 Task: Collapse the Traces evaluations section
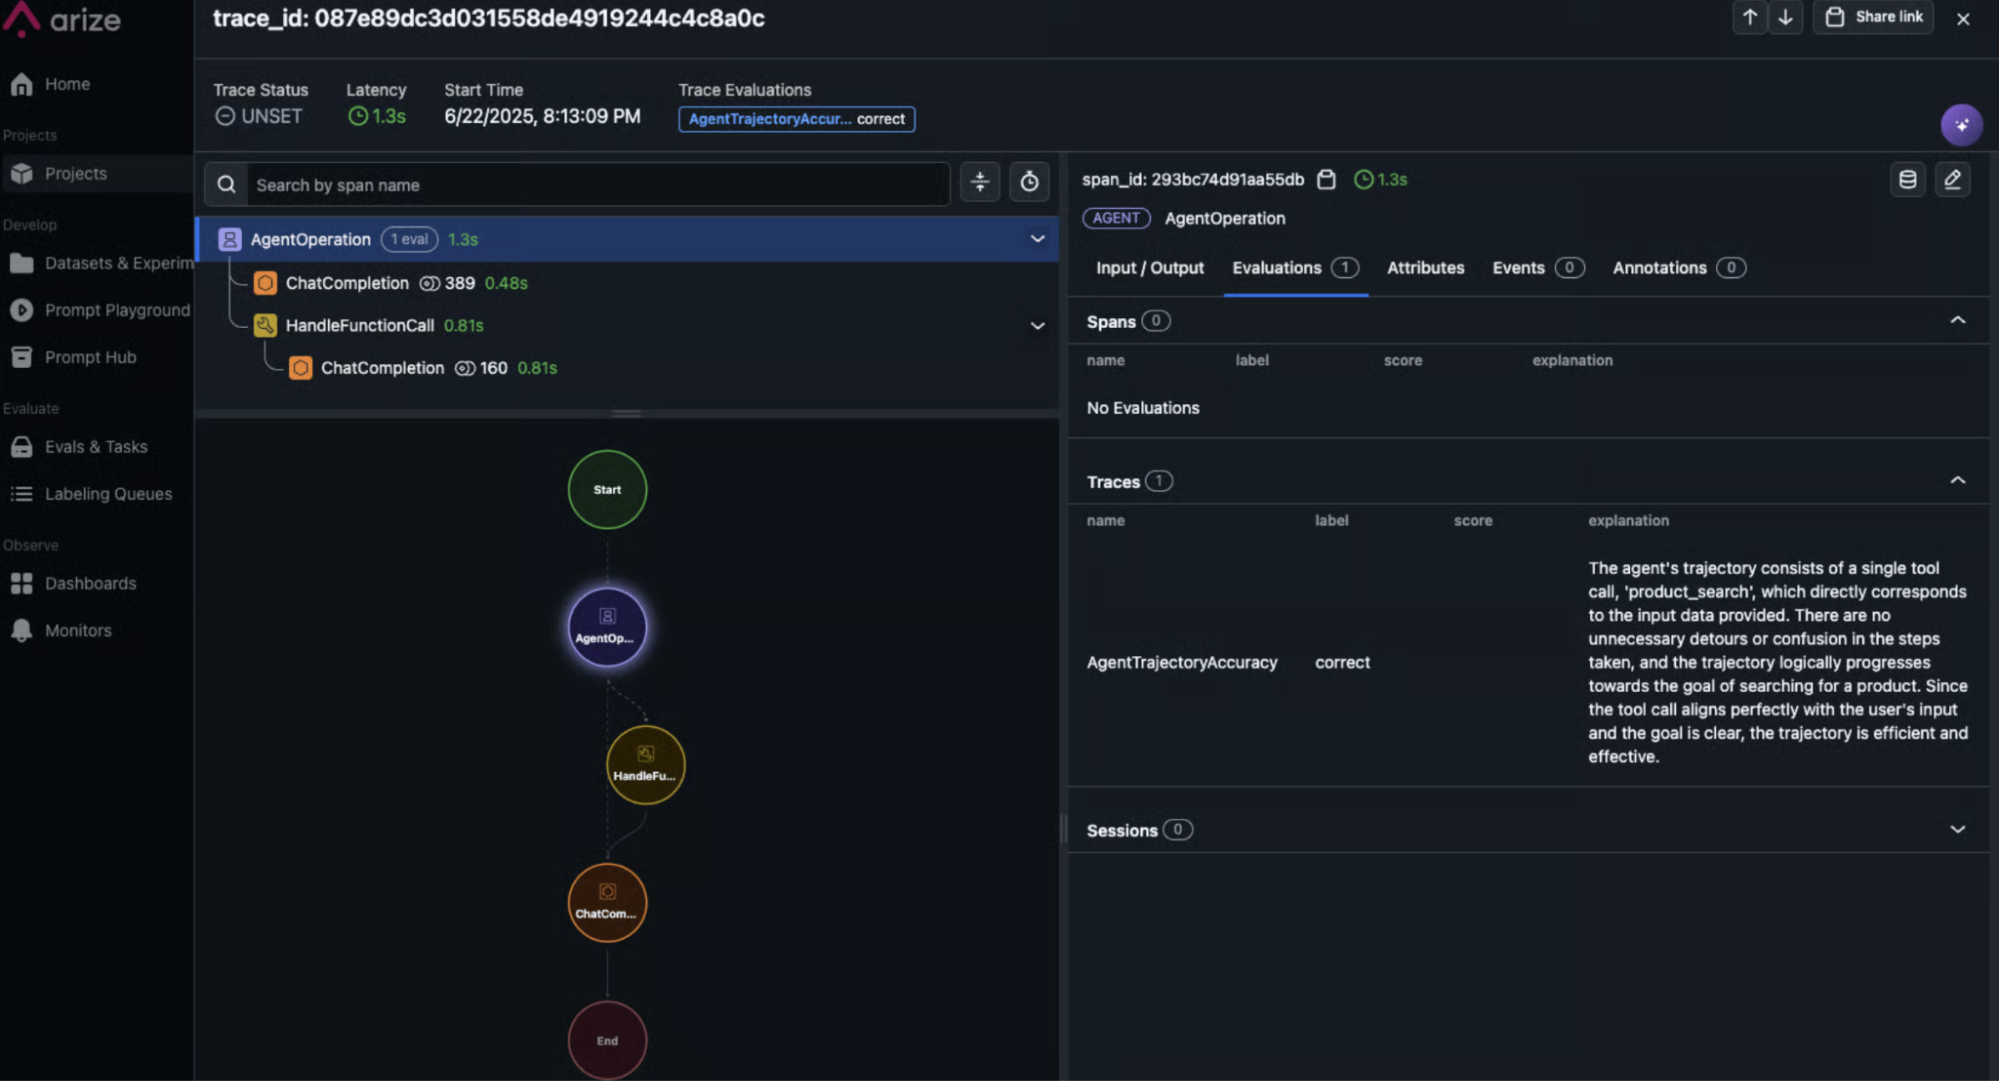coord(1957,481)
